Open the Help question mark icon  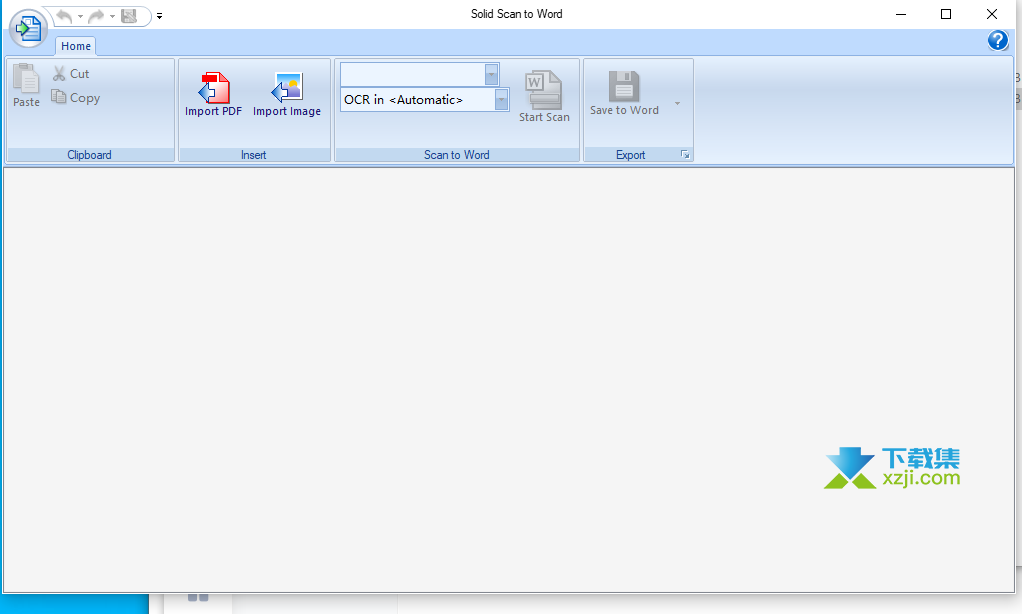(x=998, y=40)
